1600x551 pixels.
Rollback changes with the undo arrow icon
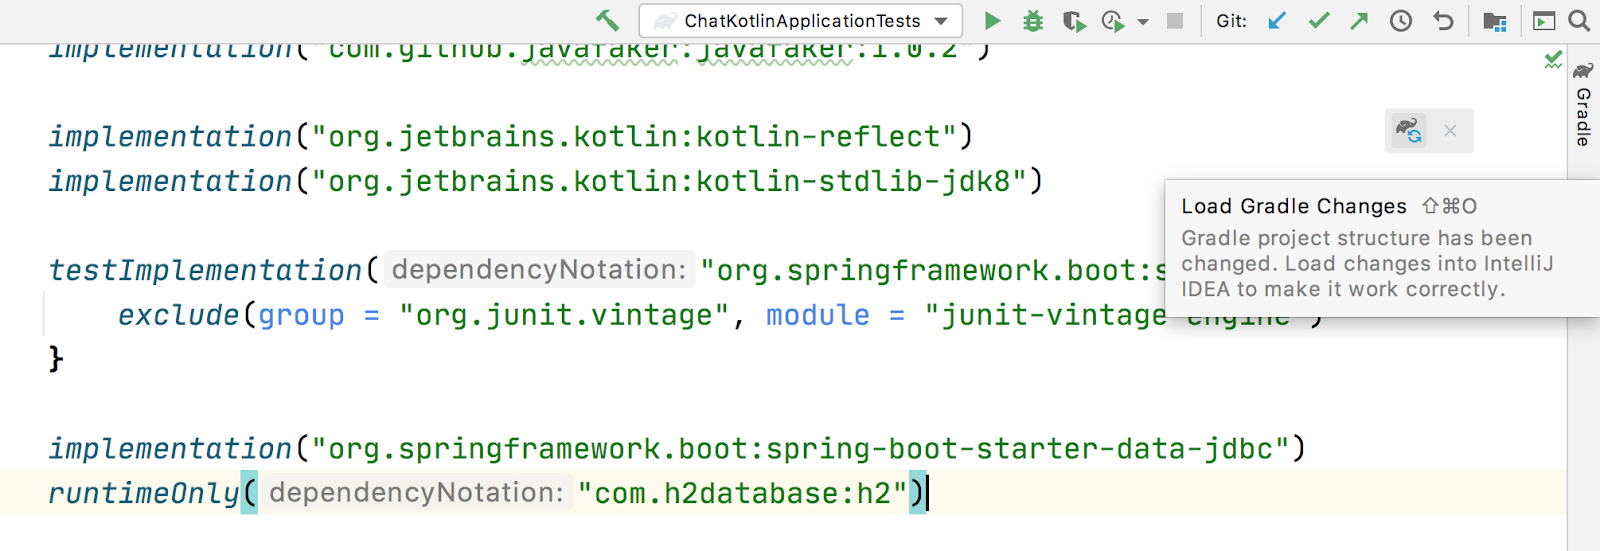[x=1443, y=21]
